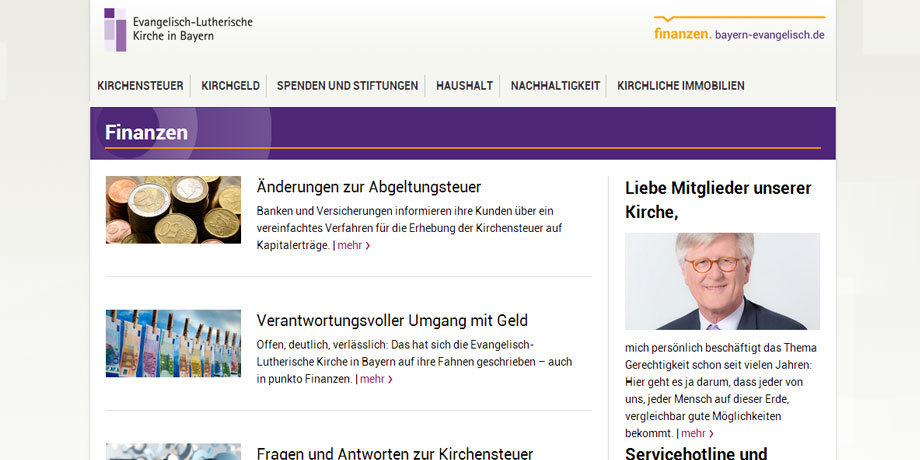Select Nachhaltigkeit in the navigation bar
Image resolution: width=920 pixels, height=460 pixels.
(x=555, y=86)
